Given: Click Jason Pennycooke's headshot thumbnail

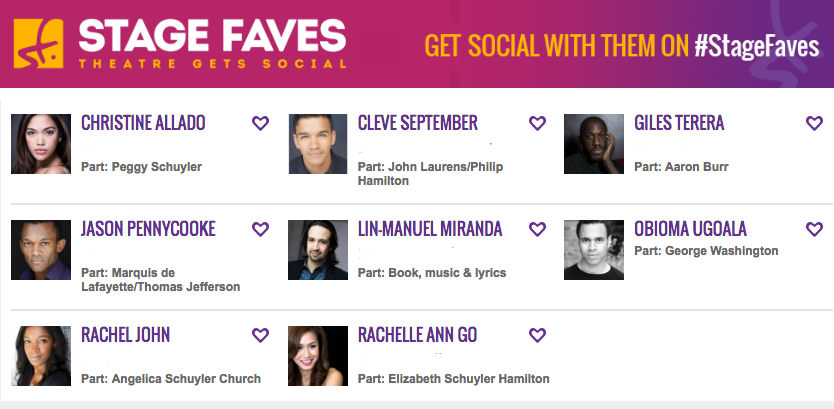Looking at the screenshot, I should pyautogui.click(x=41, y=250).
